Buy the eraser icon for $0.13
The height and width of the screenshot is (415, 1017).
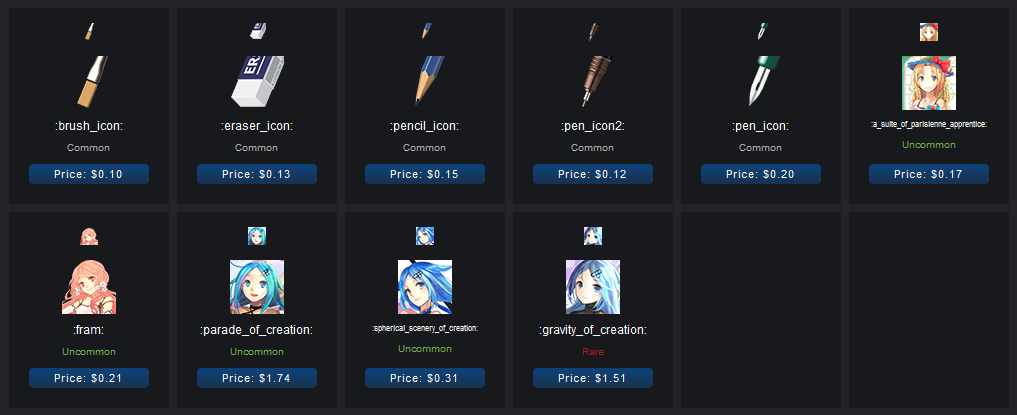coord(257,174)
